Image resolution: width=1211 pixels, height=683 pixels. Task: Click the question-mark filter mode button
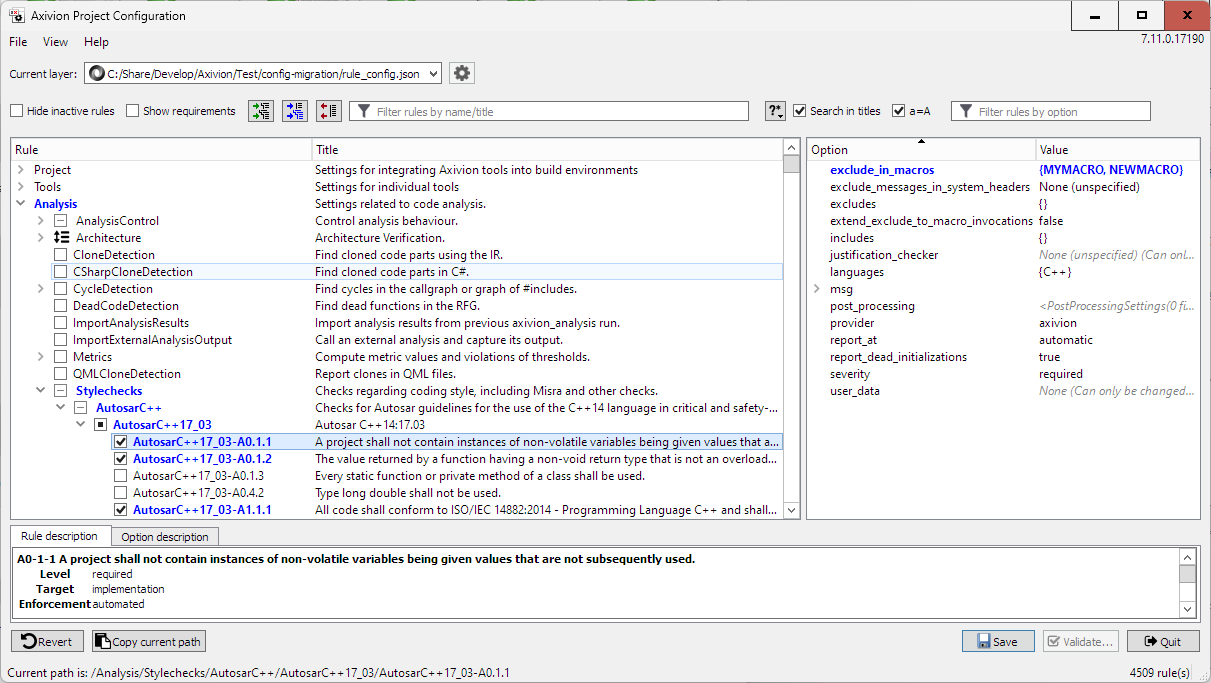(x=776, y=111)
